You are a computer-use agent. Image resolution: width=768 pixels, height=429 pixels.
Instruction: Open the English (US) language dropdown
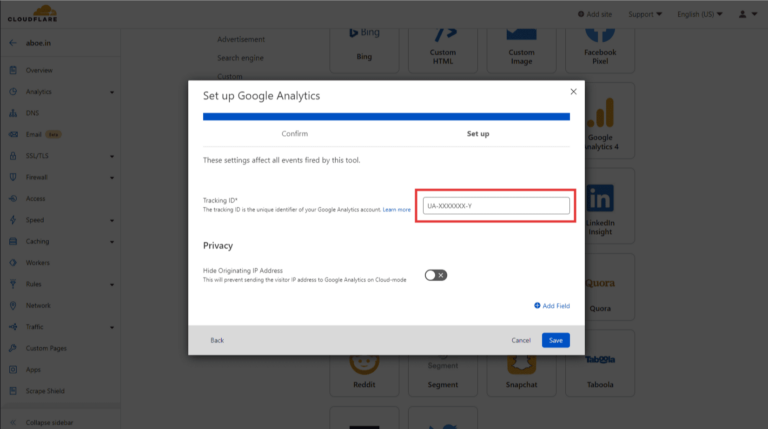tap(699, 14)
